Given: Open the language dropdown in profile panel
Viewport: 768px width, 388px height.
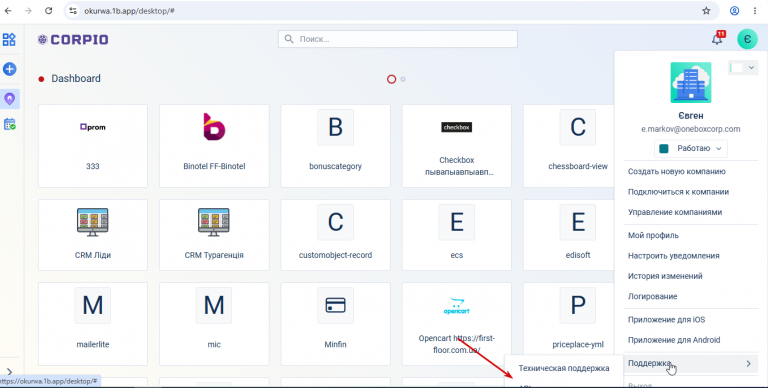Looking at the screenshot, I should pos(743,68).
